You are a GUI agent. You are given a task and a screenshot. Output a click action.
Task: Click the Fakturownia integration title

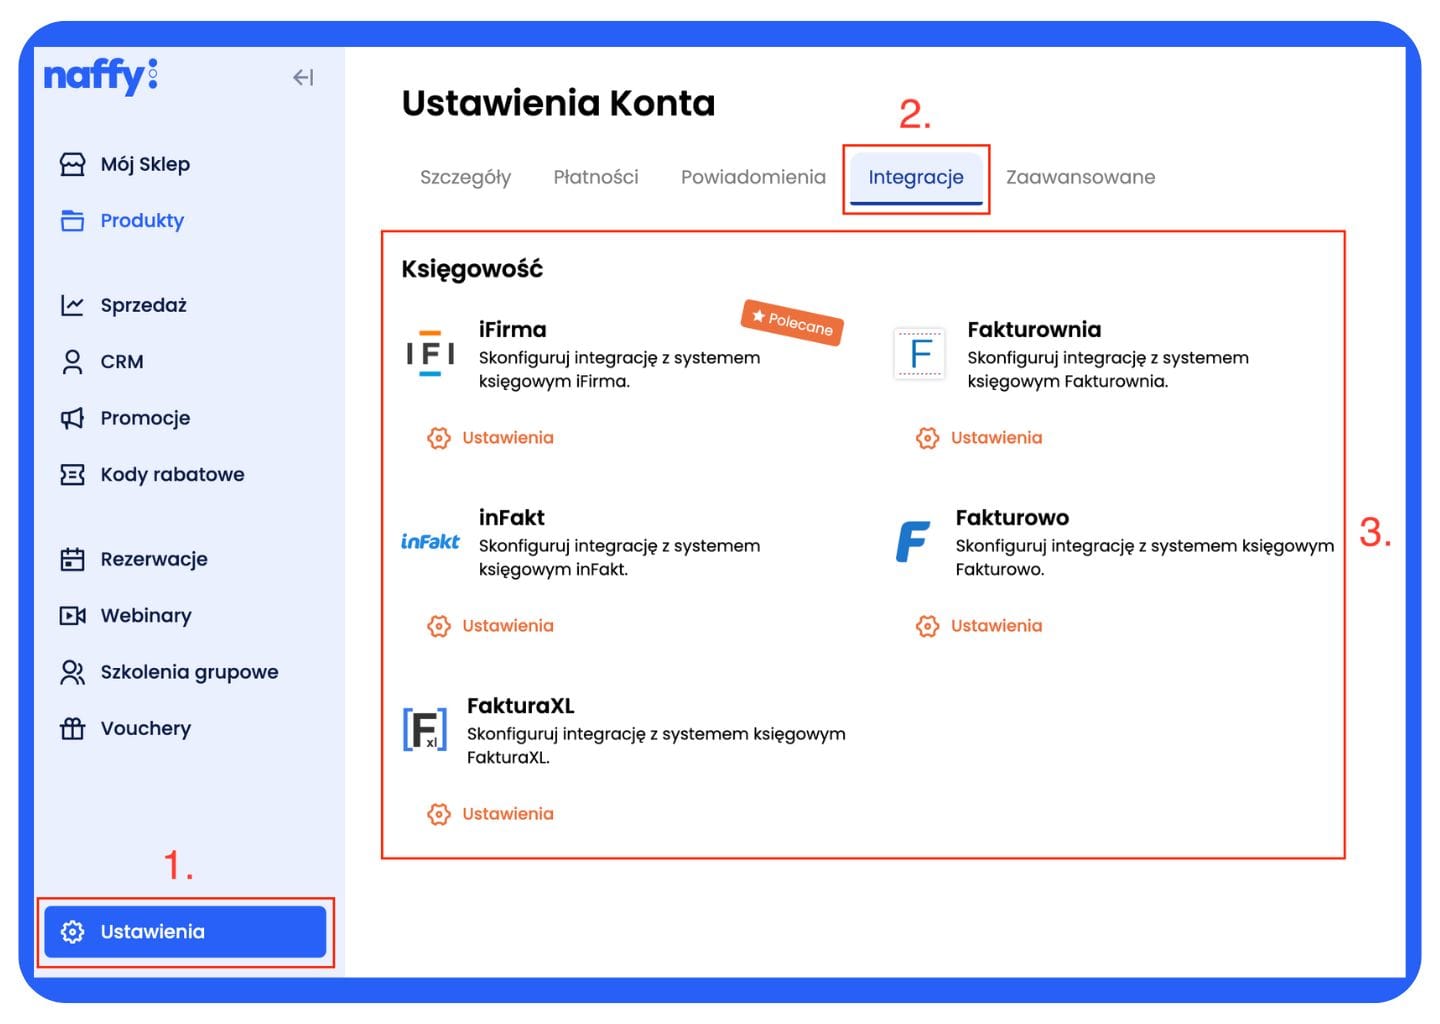click(1034, 329)
